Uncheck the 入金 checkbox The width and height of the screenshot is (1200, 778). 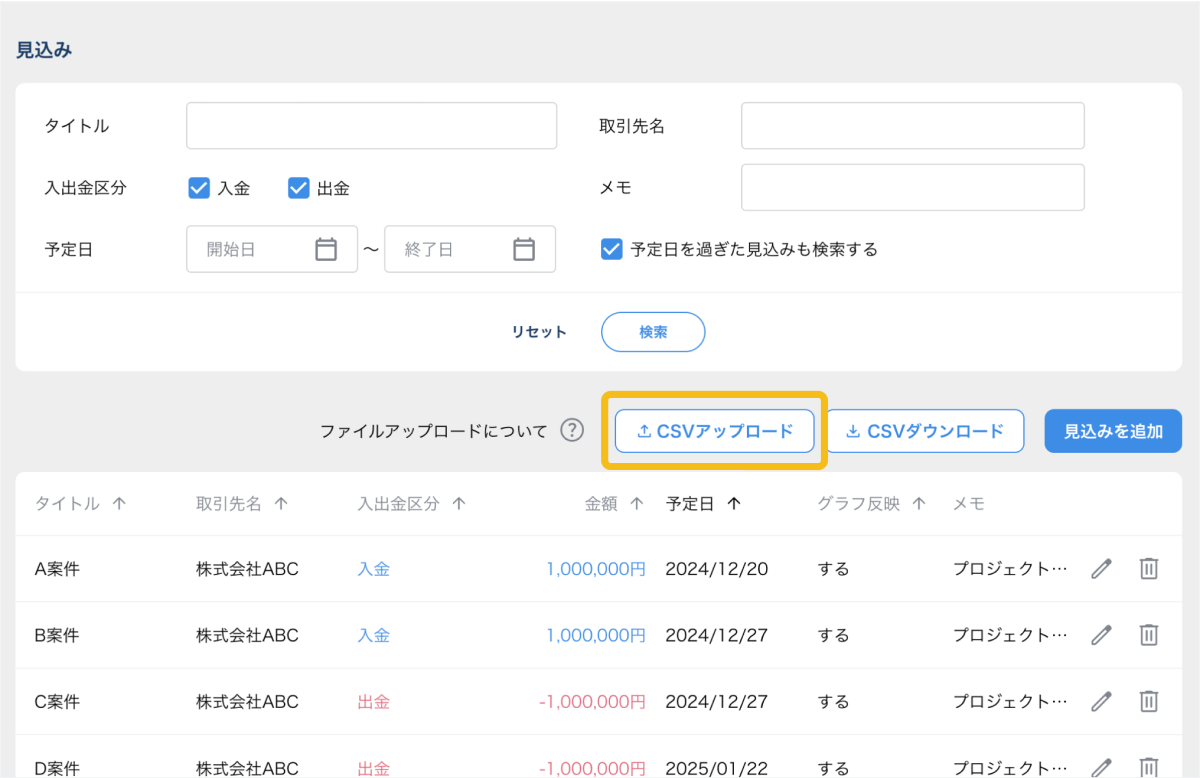click(199, 188)
